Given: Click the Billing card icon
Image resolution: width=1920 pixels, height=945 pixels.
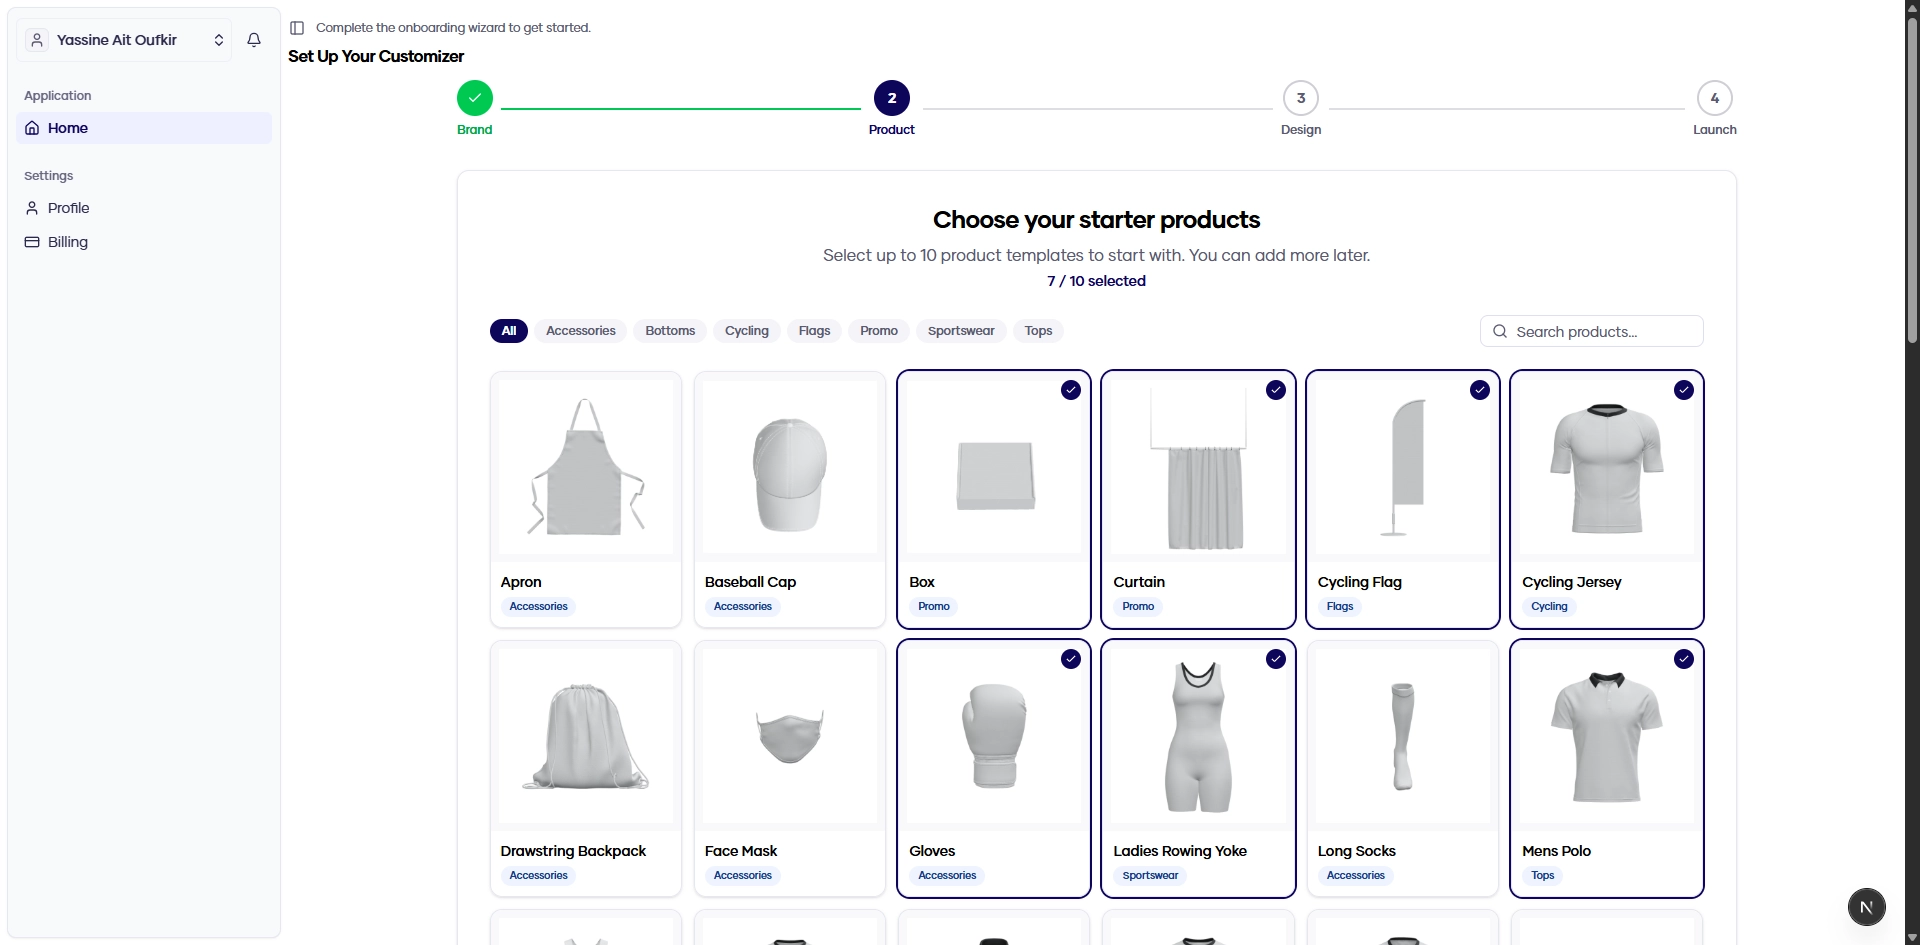Looking at the screenshot, I should 32,242.
